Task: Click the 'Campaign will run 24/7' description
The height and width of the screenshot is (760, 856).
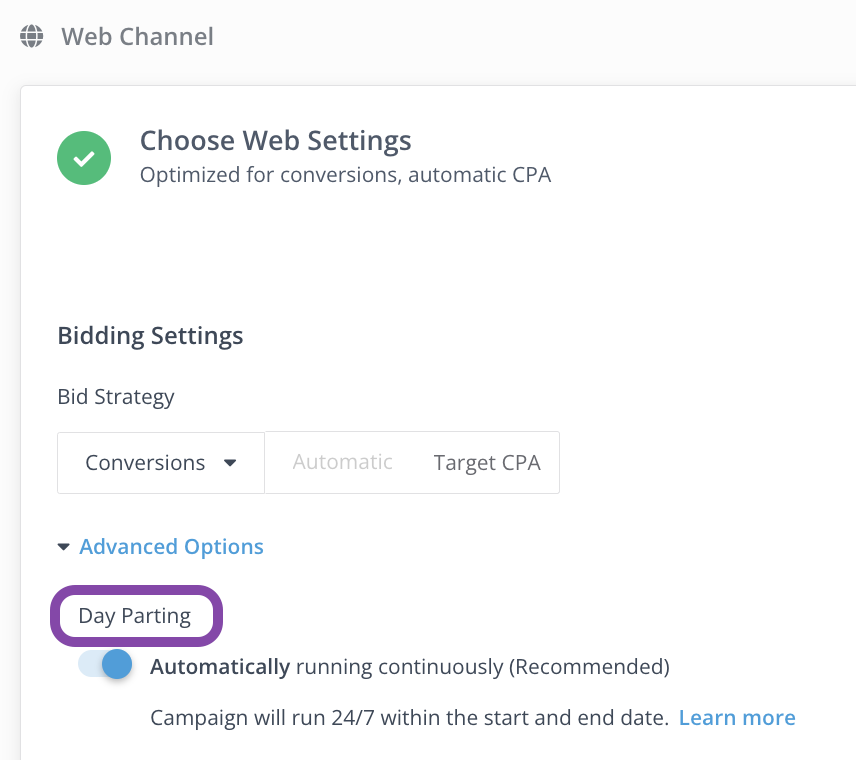Action: pyautogui.click(x=409, y=717)
